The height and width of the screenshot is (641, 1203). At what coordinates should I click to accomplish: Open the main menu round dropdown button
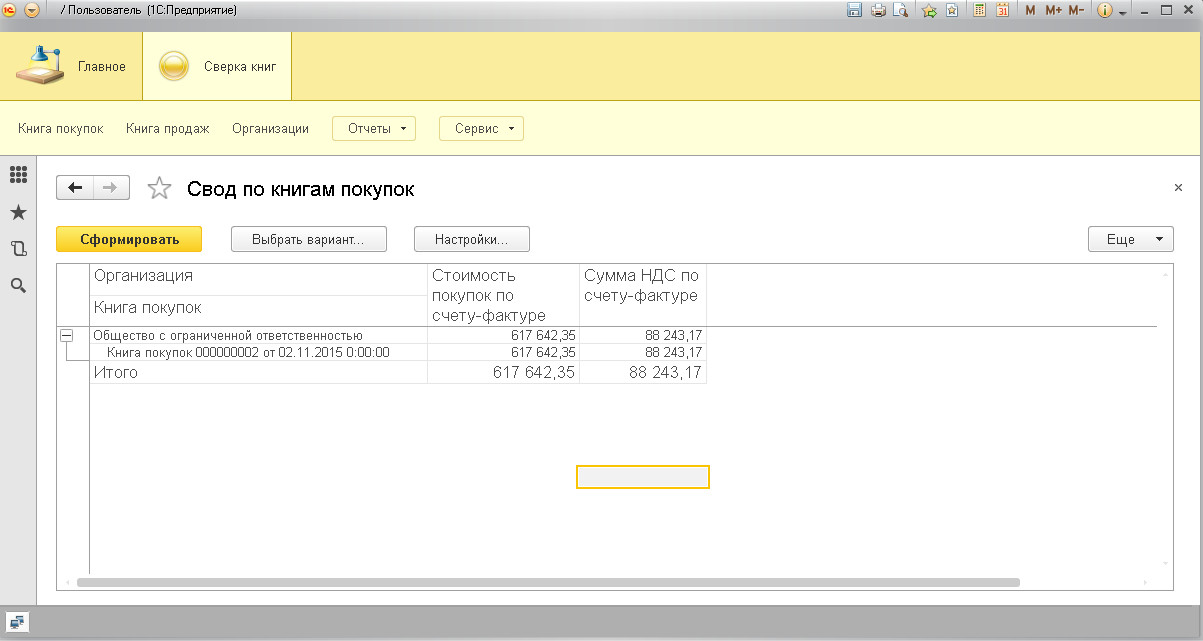(32, 10)
